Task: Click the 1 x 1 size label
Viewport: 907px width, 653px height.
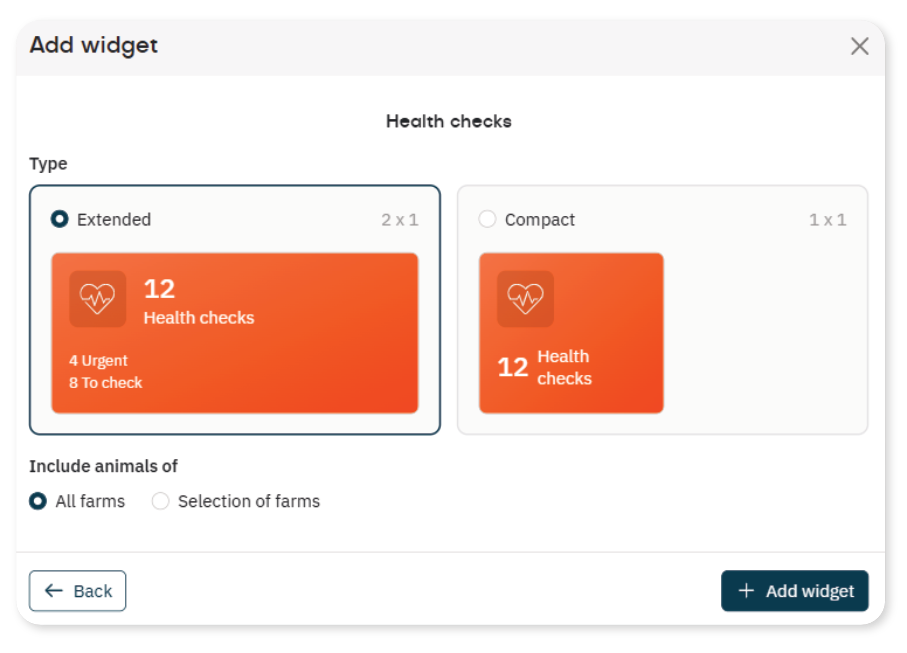Action: 828,220
